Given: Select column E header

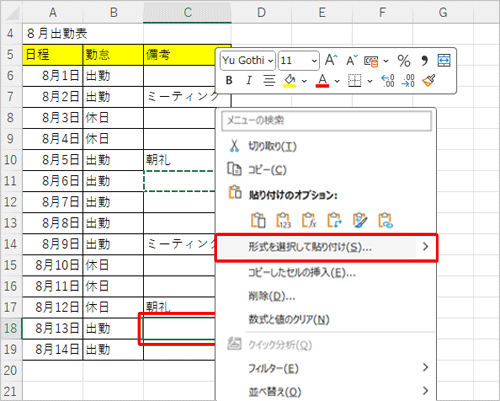Looking at the screenshot, I should 322,12.
